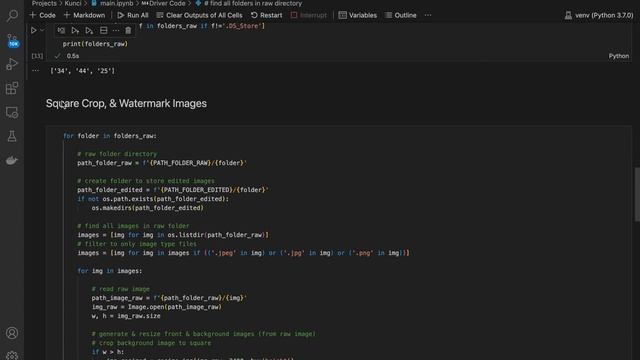Show the notebook Outline

(400, 15)
